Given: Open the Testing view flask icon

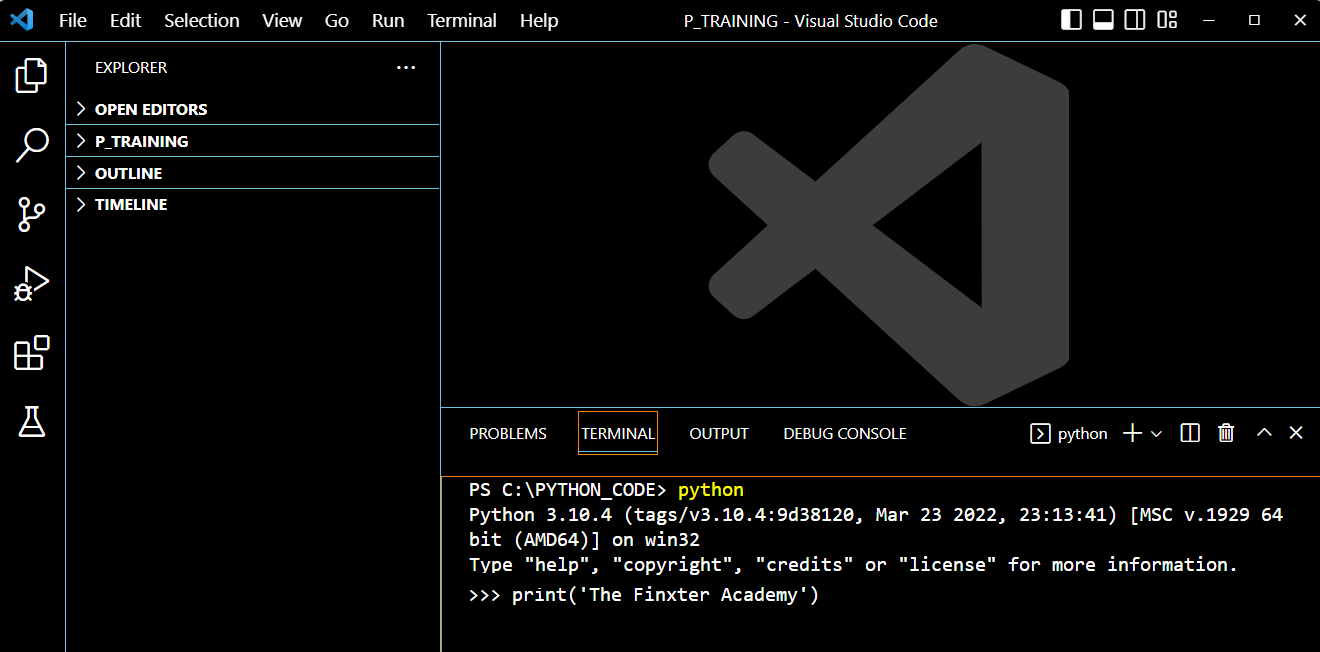Looking at the screenshot, I should tap(32, 422).
